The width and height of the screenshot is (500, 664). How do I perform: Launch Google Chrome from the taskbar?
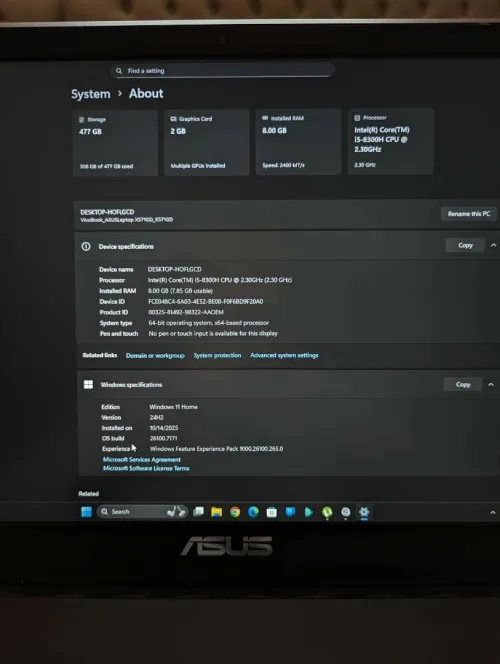click(x=235, y=512)
